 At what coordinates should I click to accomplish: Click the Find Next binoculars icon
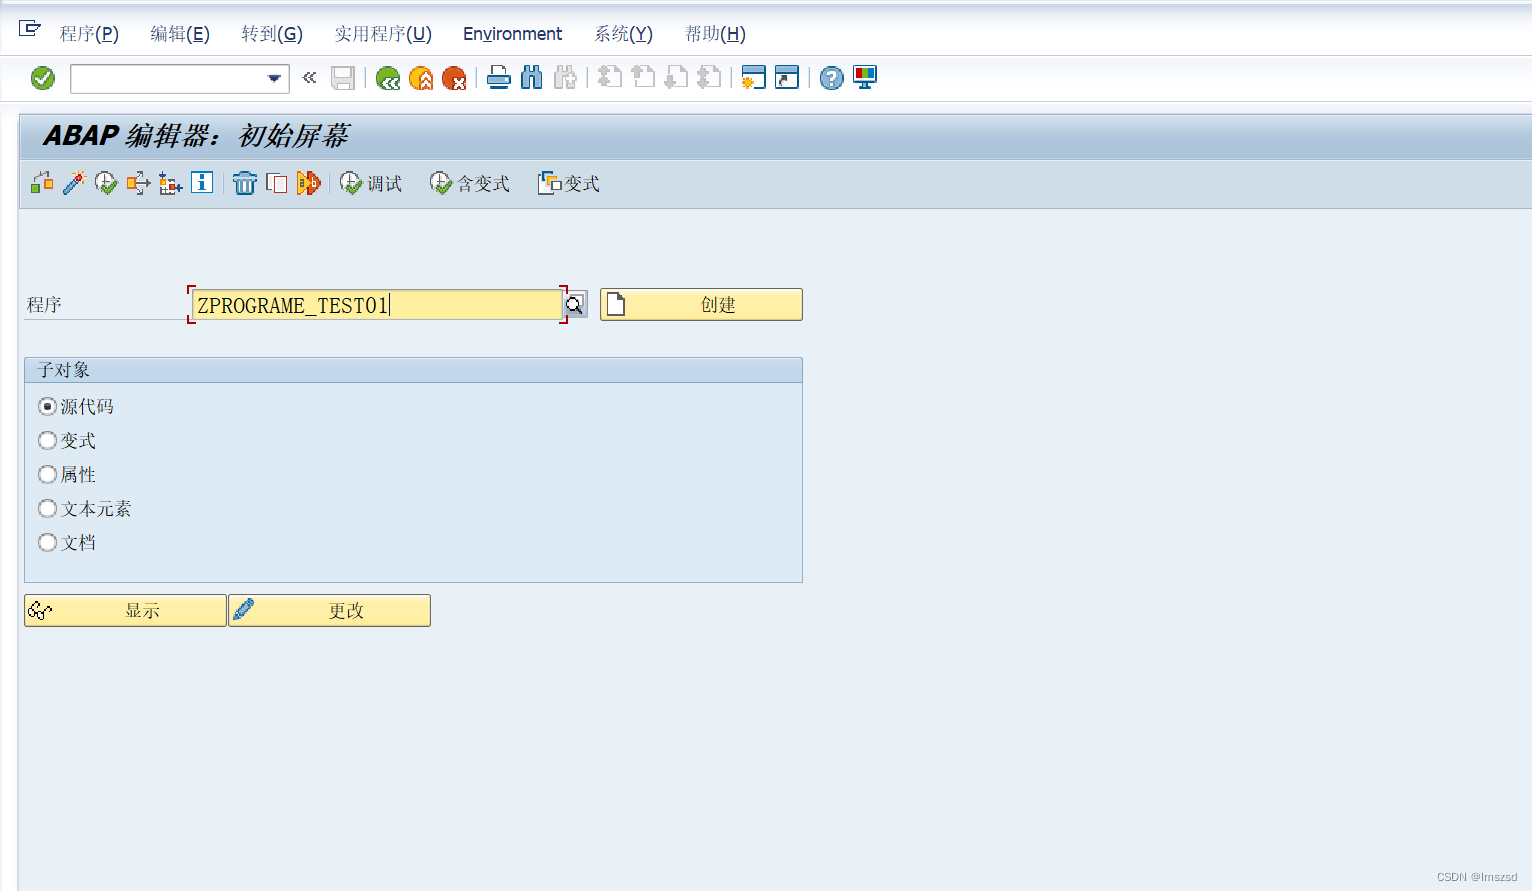click(x=565, y=78)
